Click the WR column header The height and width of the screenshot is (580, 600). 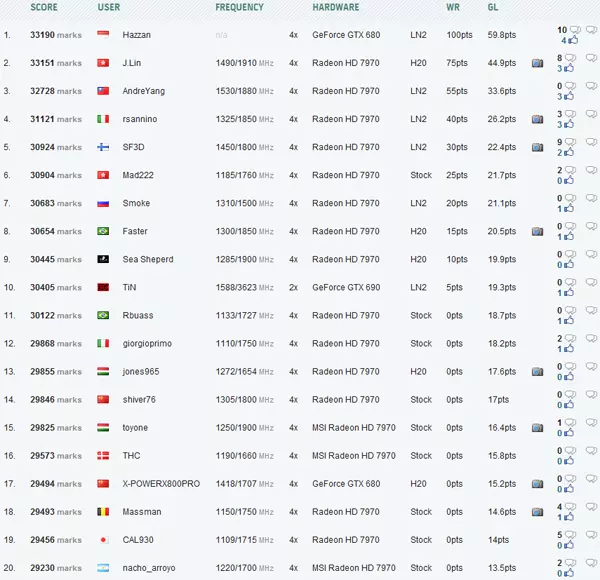[452, 8]
